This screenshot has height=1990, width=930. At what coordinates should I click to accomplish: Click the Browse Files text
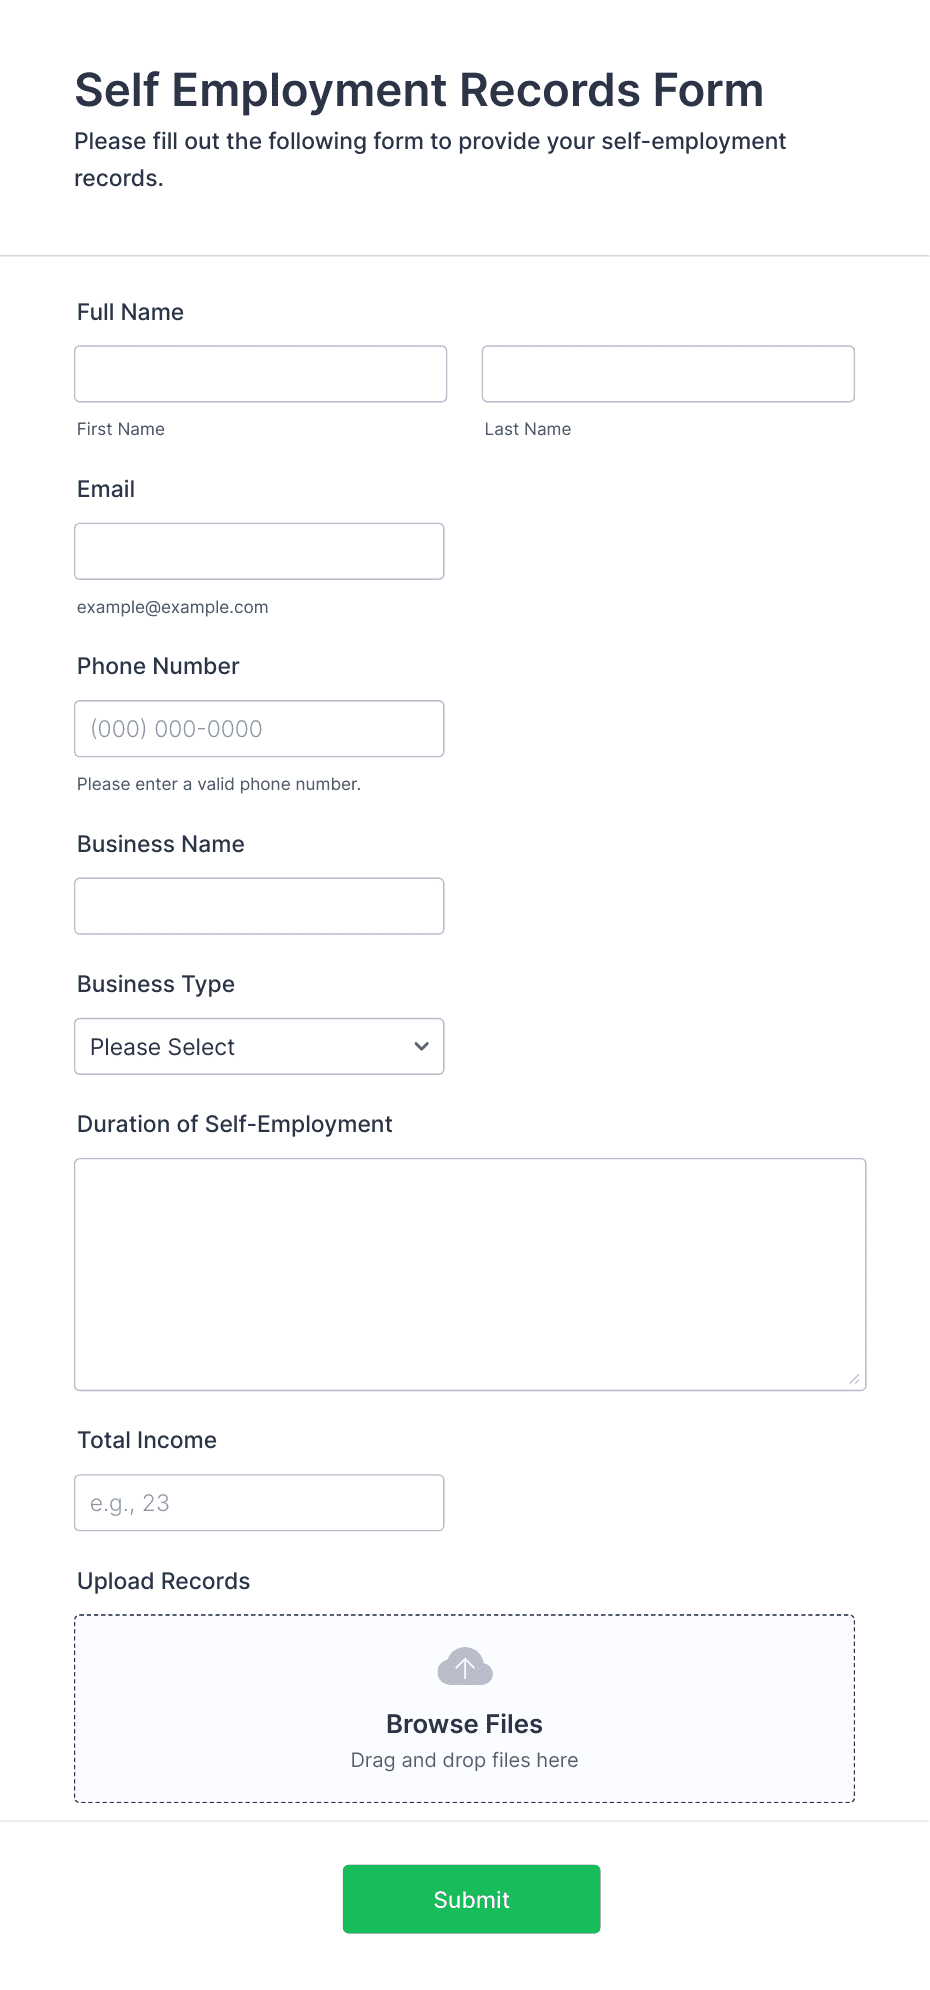(465, 1724)
